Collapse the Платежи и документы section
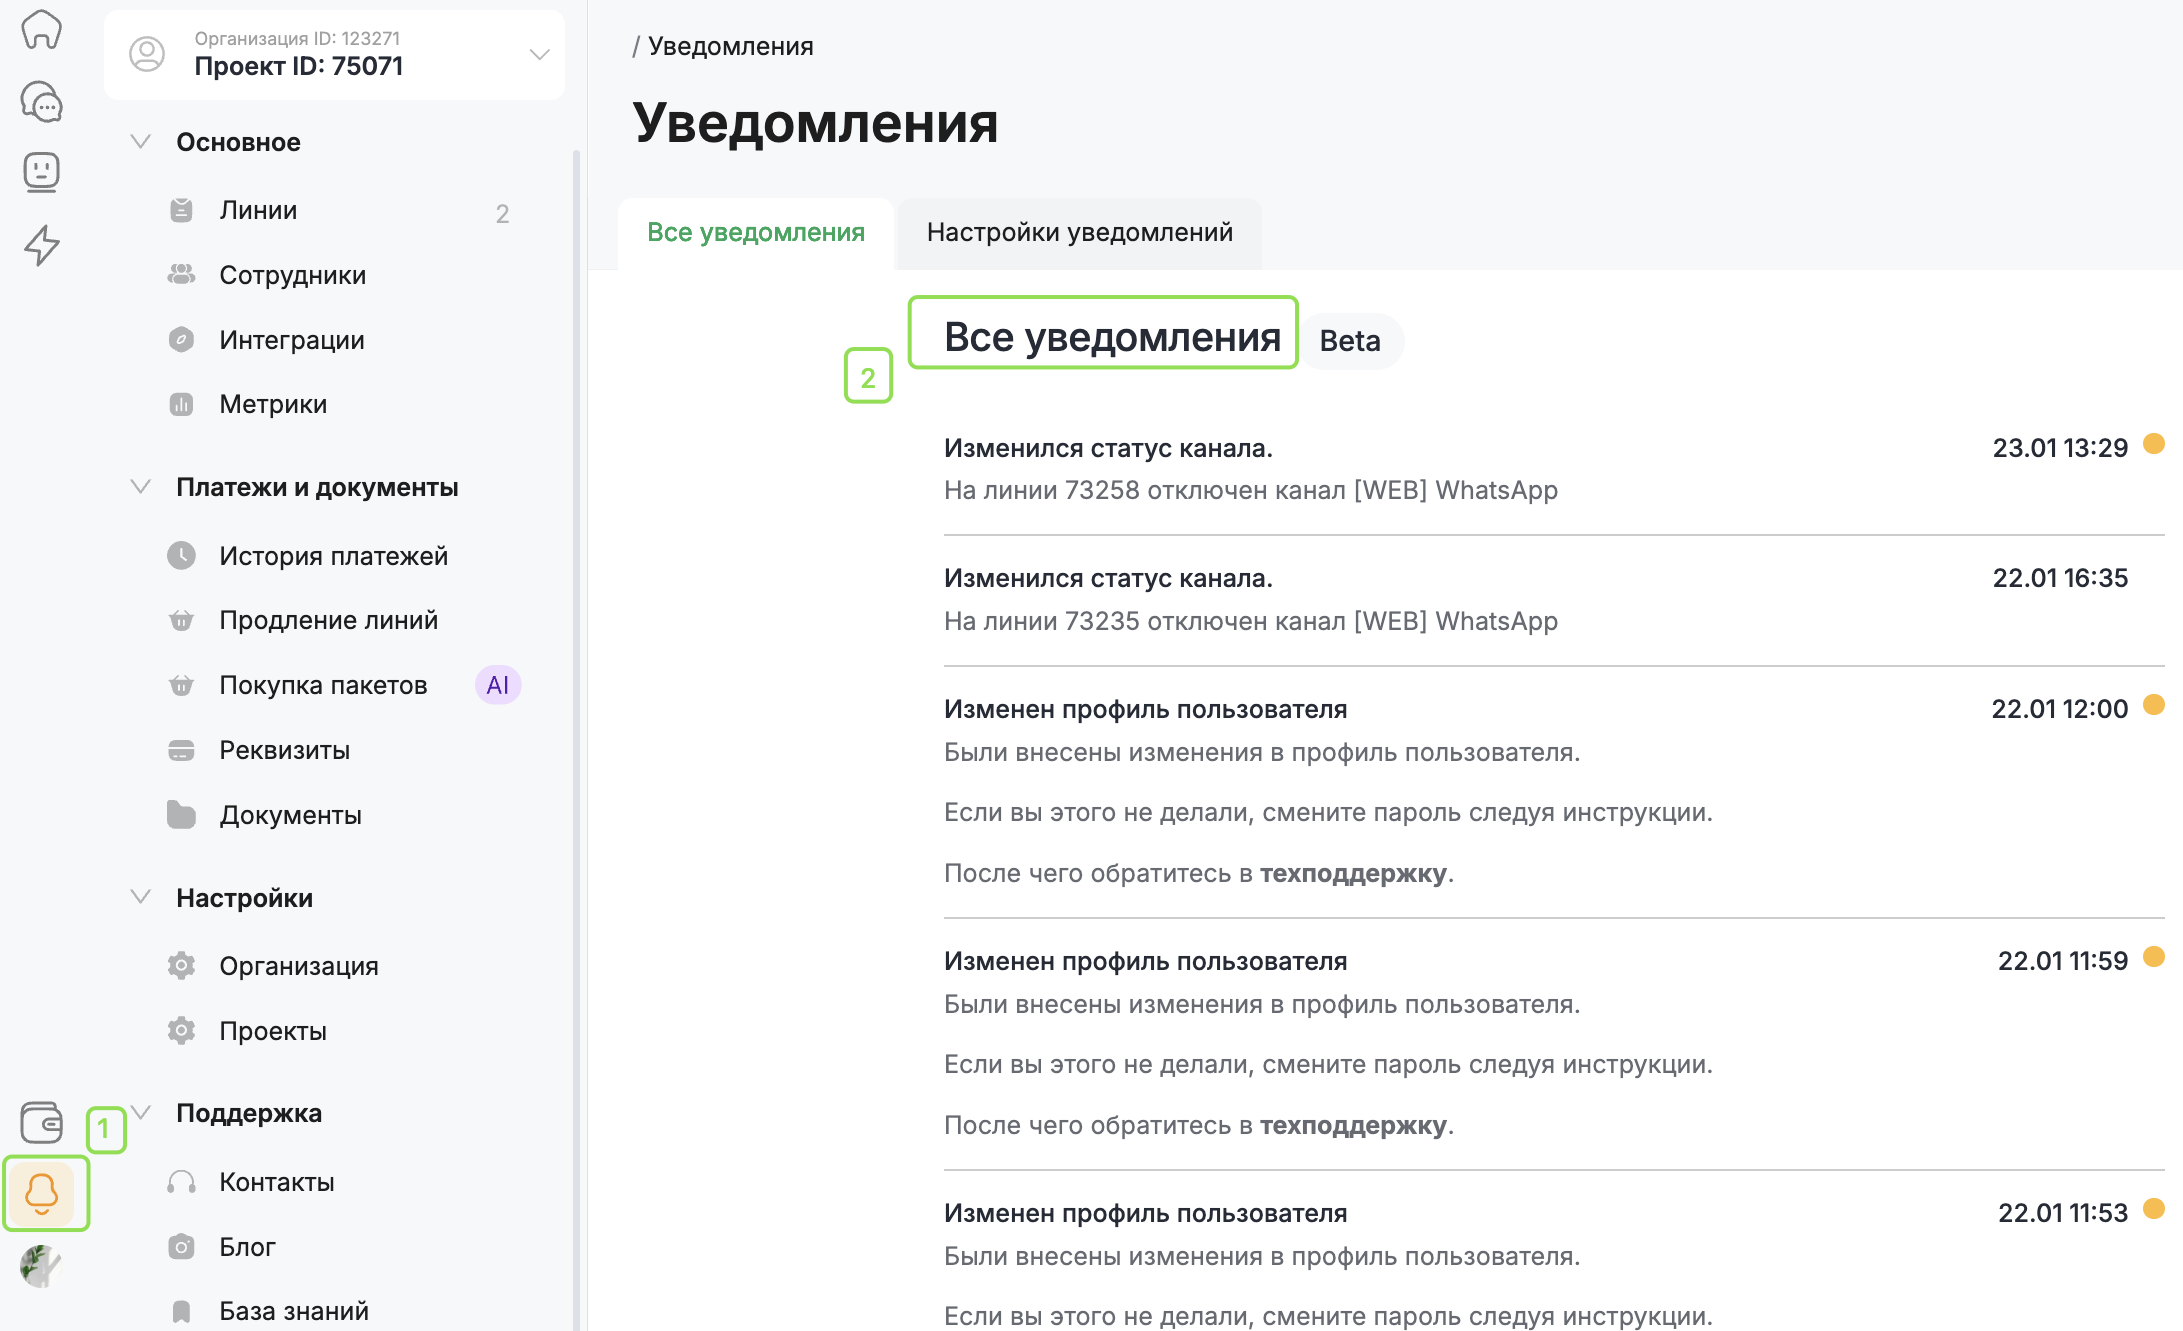The image size is (2183, 1331). click(141, 487)
